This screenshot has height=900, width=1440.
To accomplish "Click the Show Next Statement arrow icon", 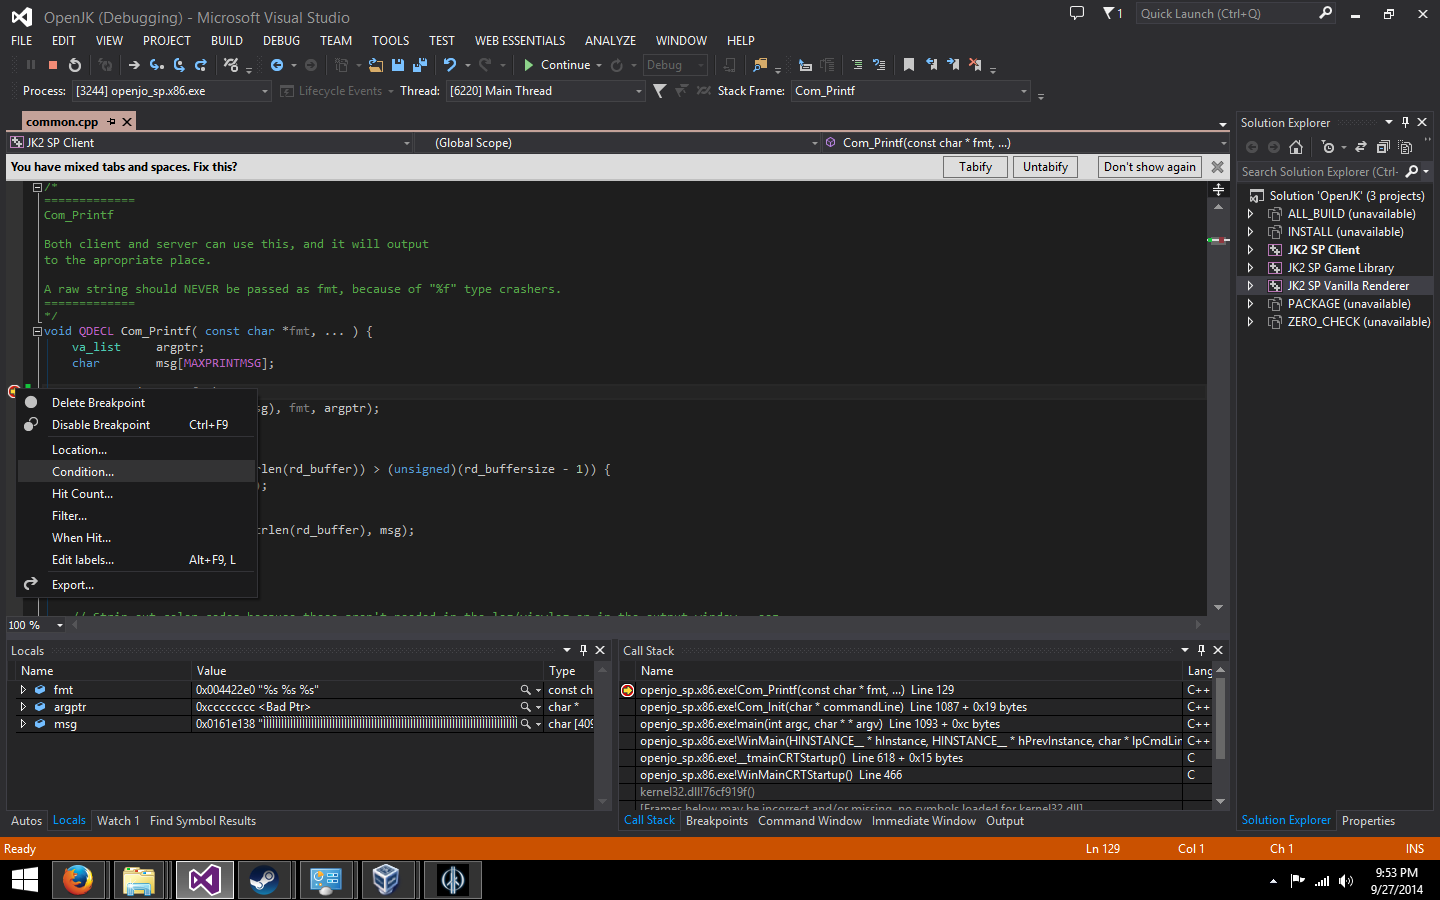I will 134,65.
